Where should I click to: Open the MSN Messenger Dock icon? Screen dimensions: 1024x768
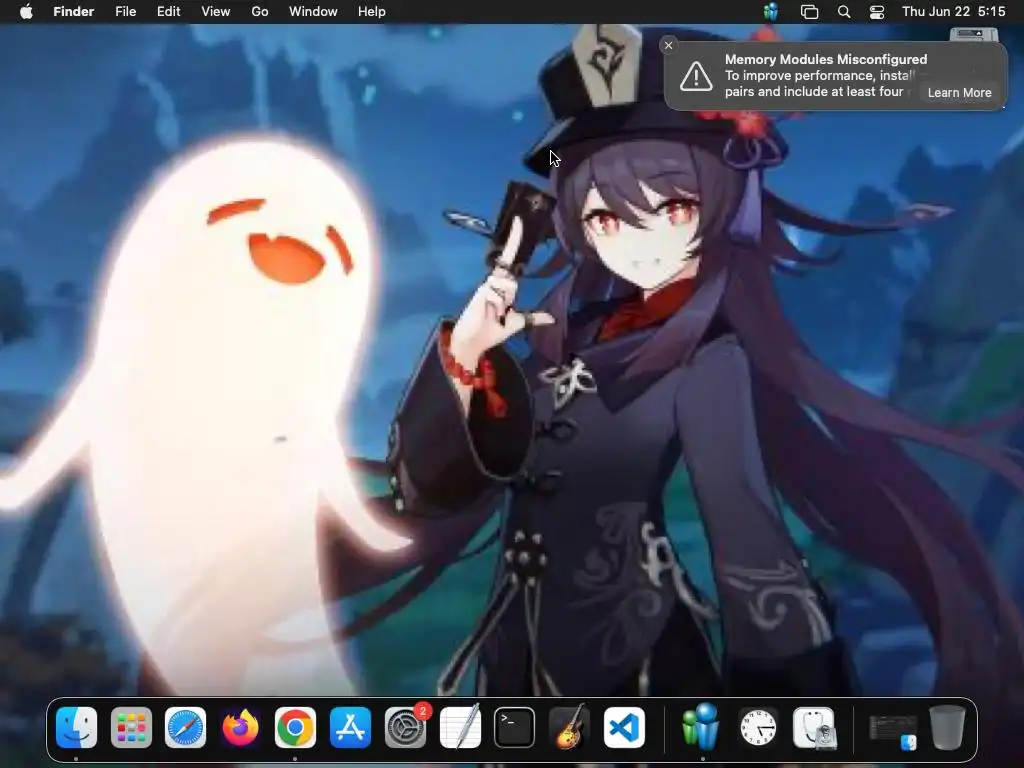coord(701,726)
